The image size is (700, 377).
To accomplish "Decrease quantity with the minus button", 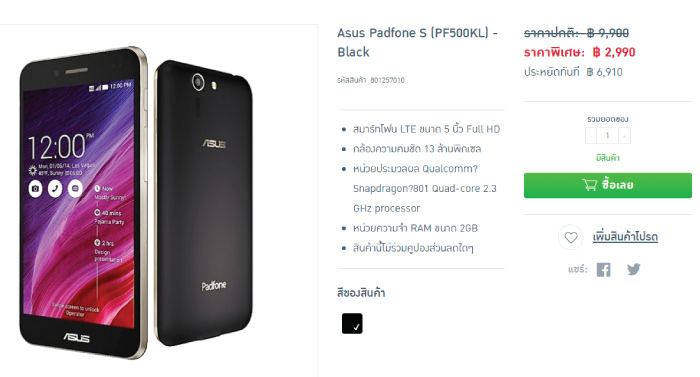I will point(591,135).
